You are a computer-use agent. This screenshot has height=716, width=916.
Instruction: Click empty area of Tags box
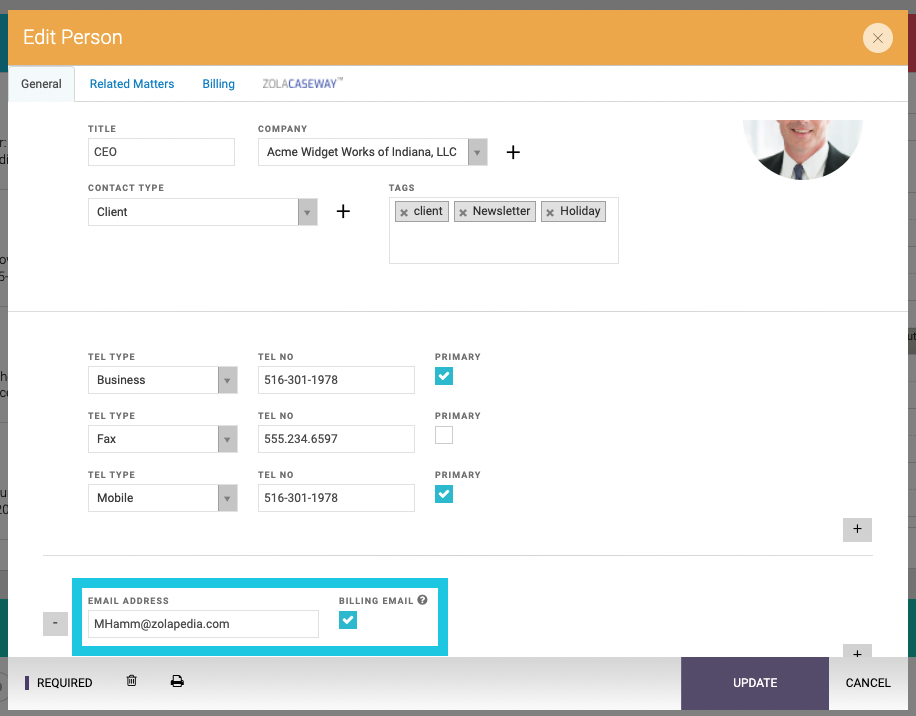(504, 245)
